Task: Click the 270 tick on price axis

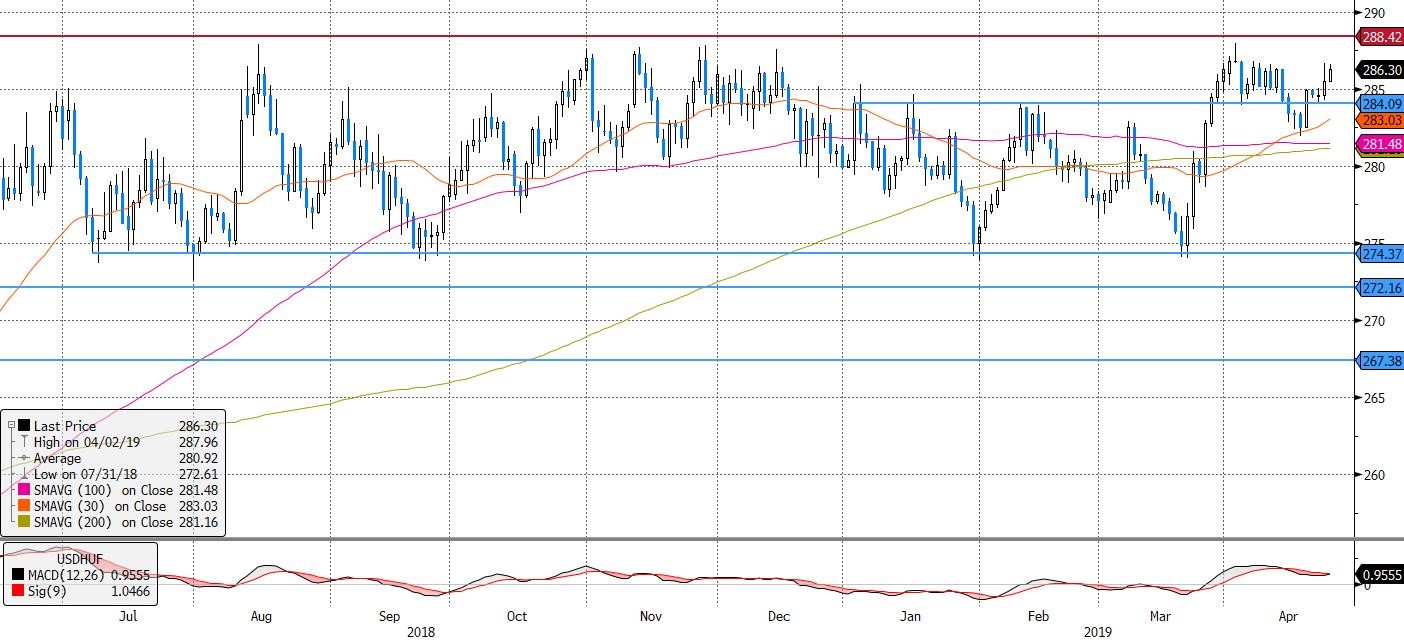Action: click(x=1372, y=321)
